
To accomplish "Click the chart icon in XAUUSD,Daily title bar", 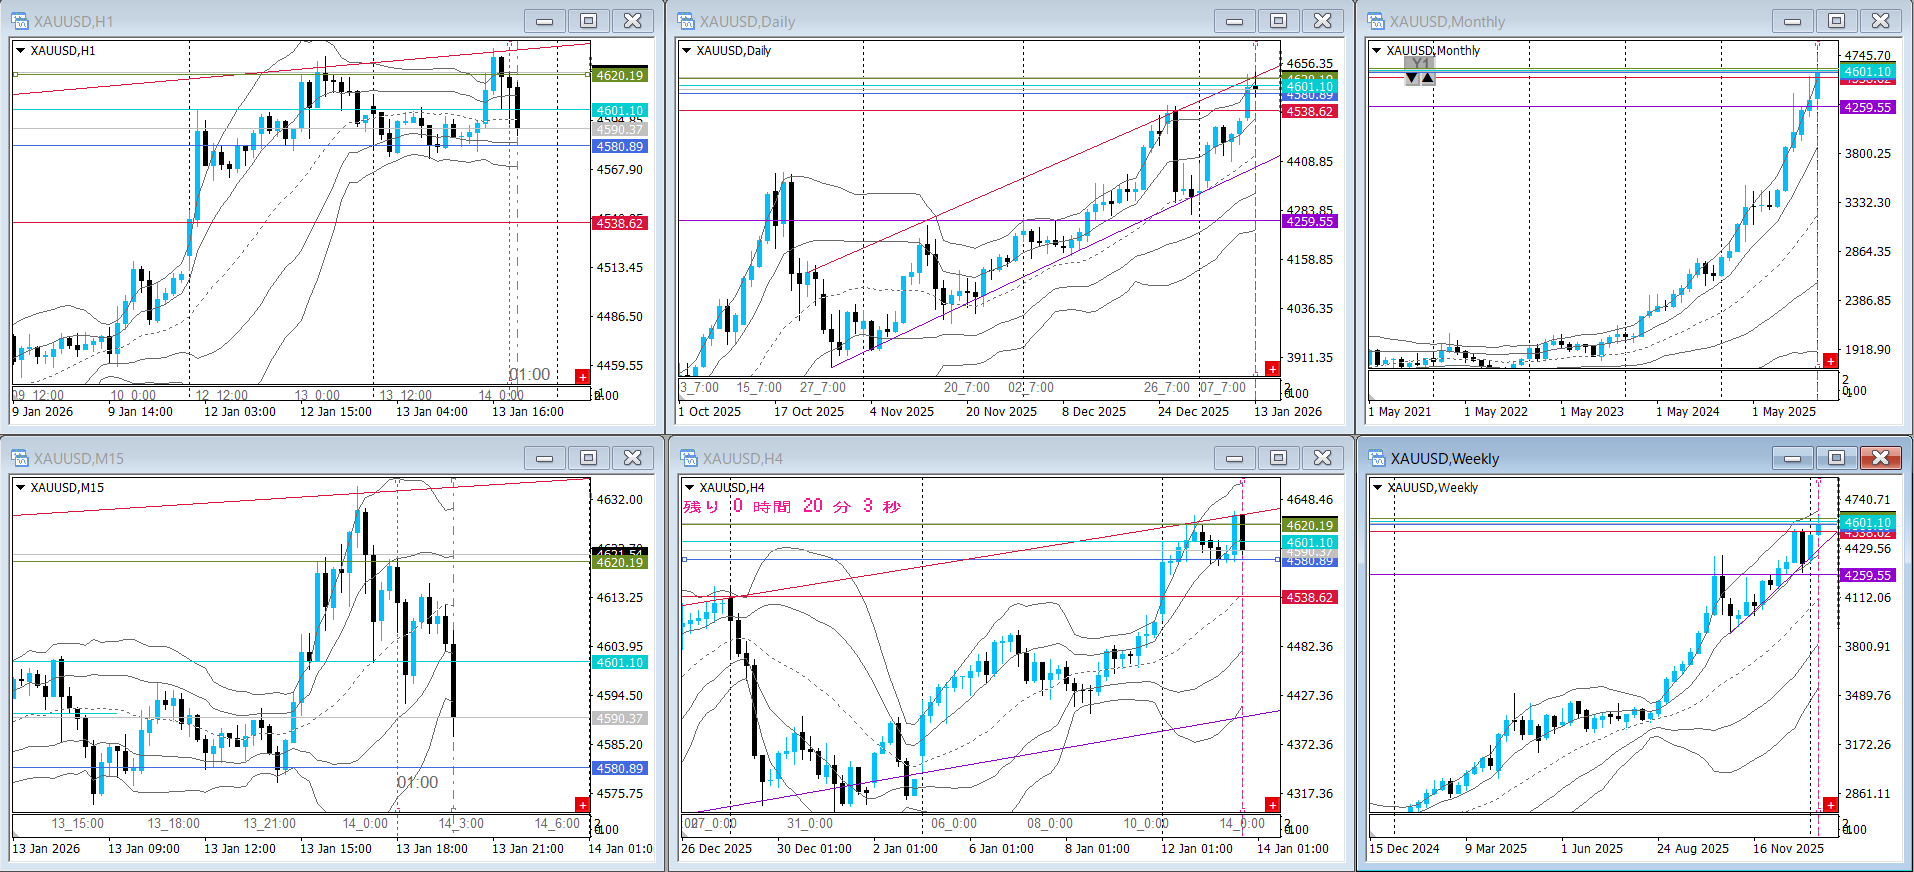I will click(686, 21).
